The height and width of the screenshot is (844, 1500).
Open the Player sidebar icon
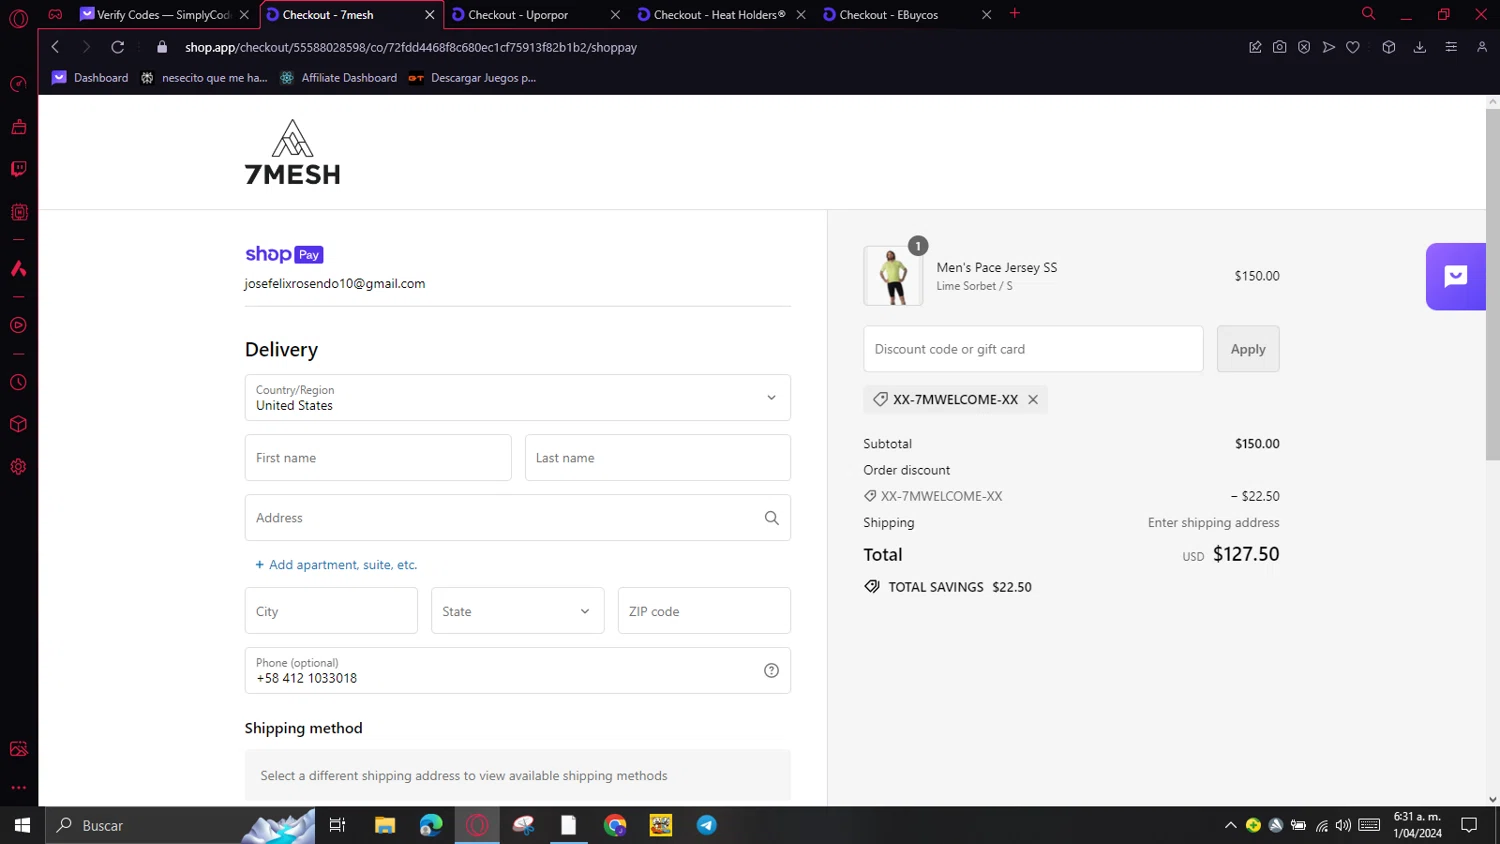[18, 325]
